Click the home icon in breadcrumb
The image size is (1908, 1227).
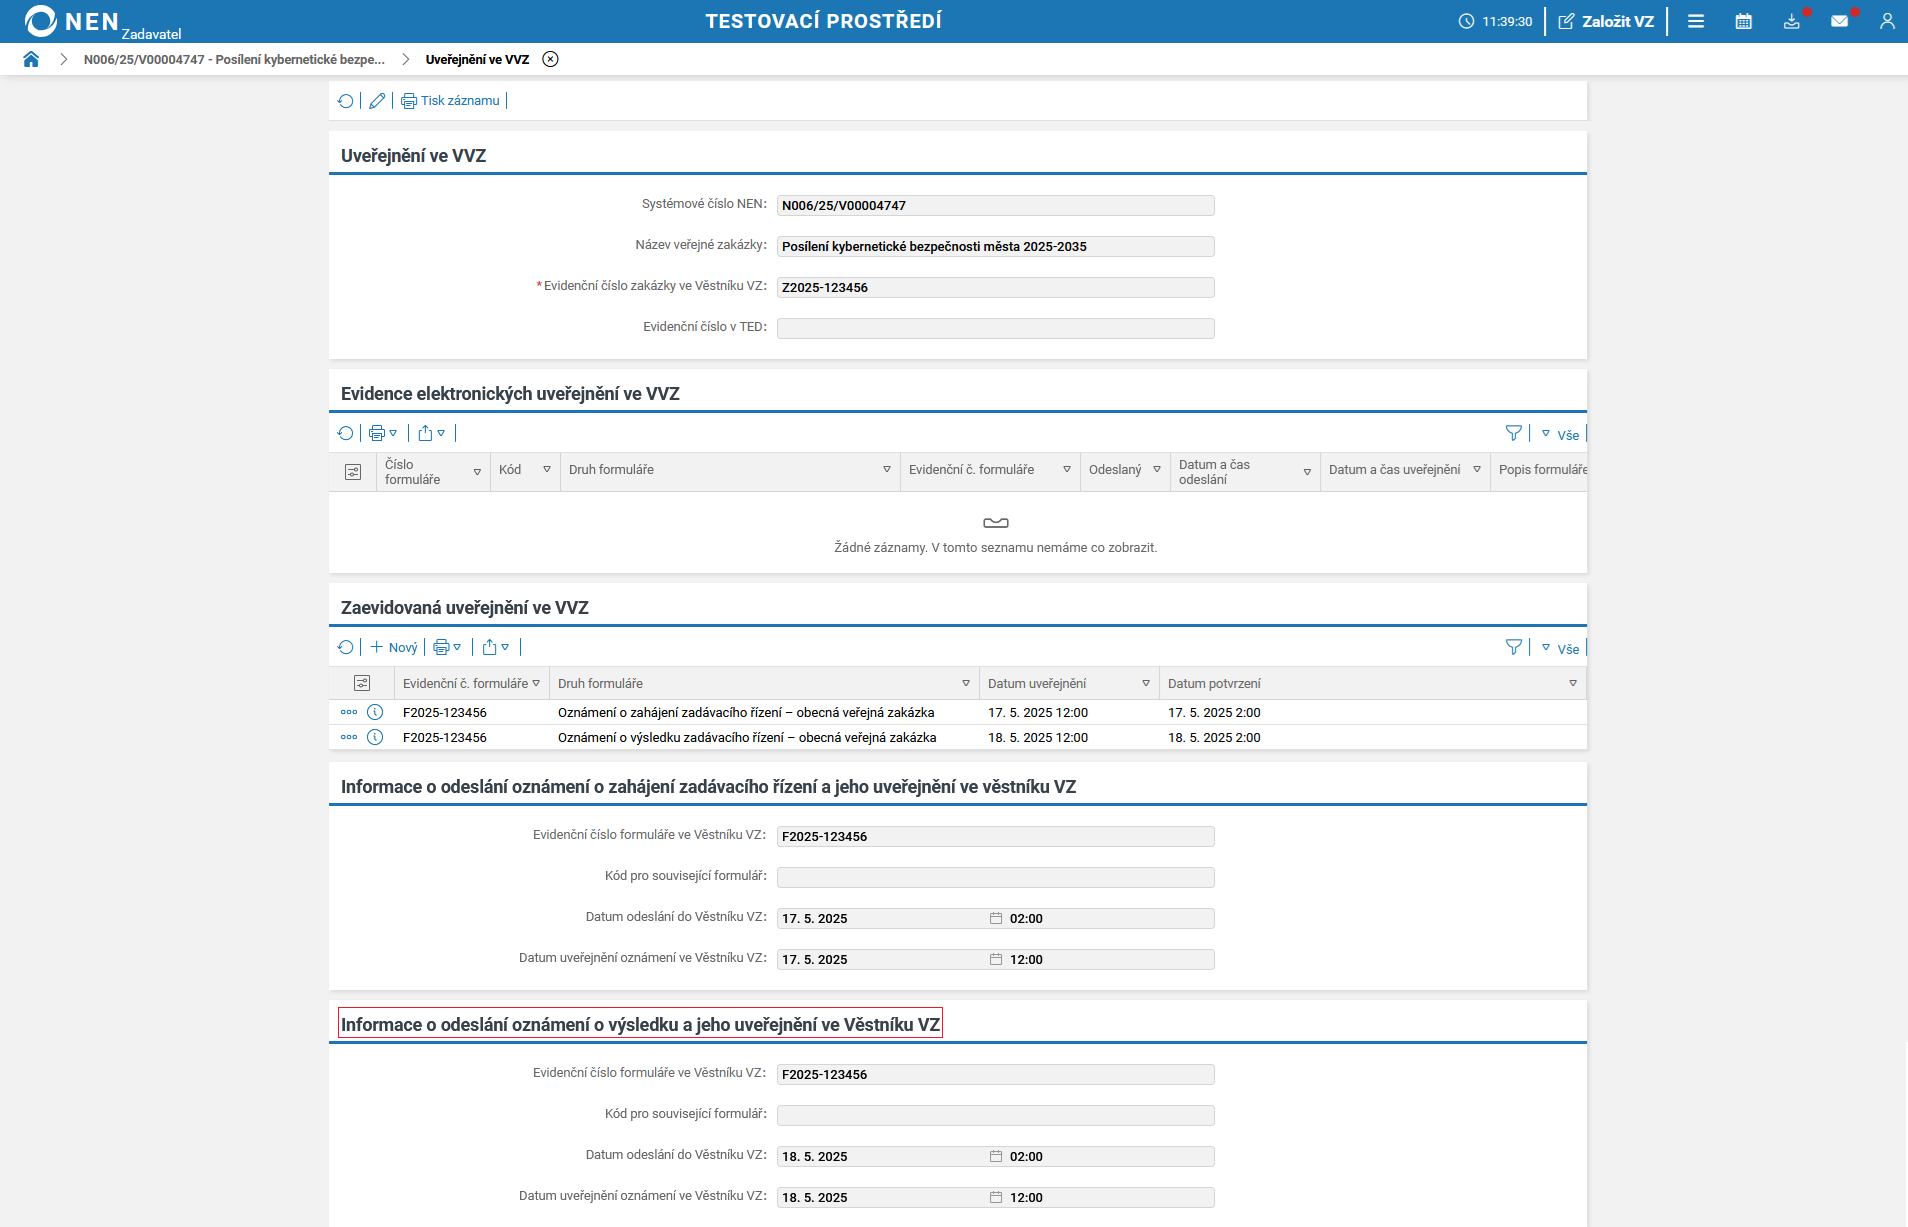(x=31, y=59)
